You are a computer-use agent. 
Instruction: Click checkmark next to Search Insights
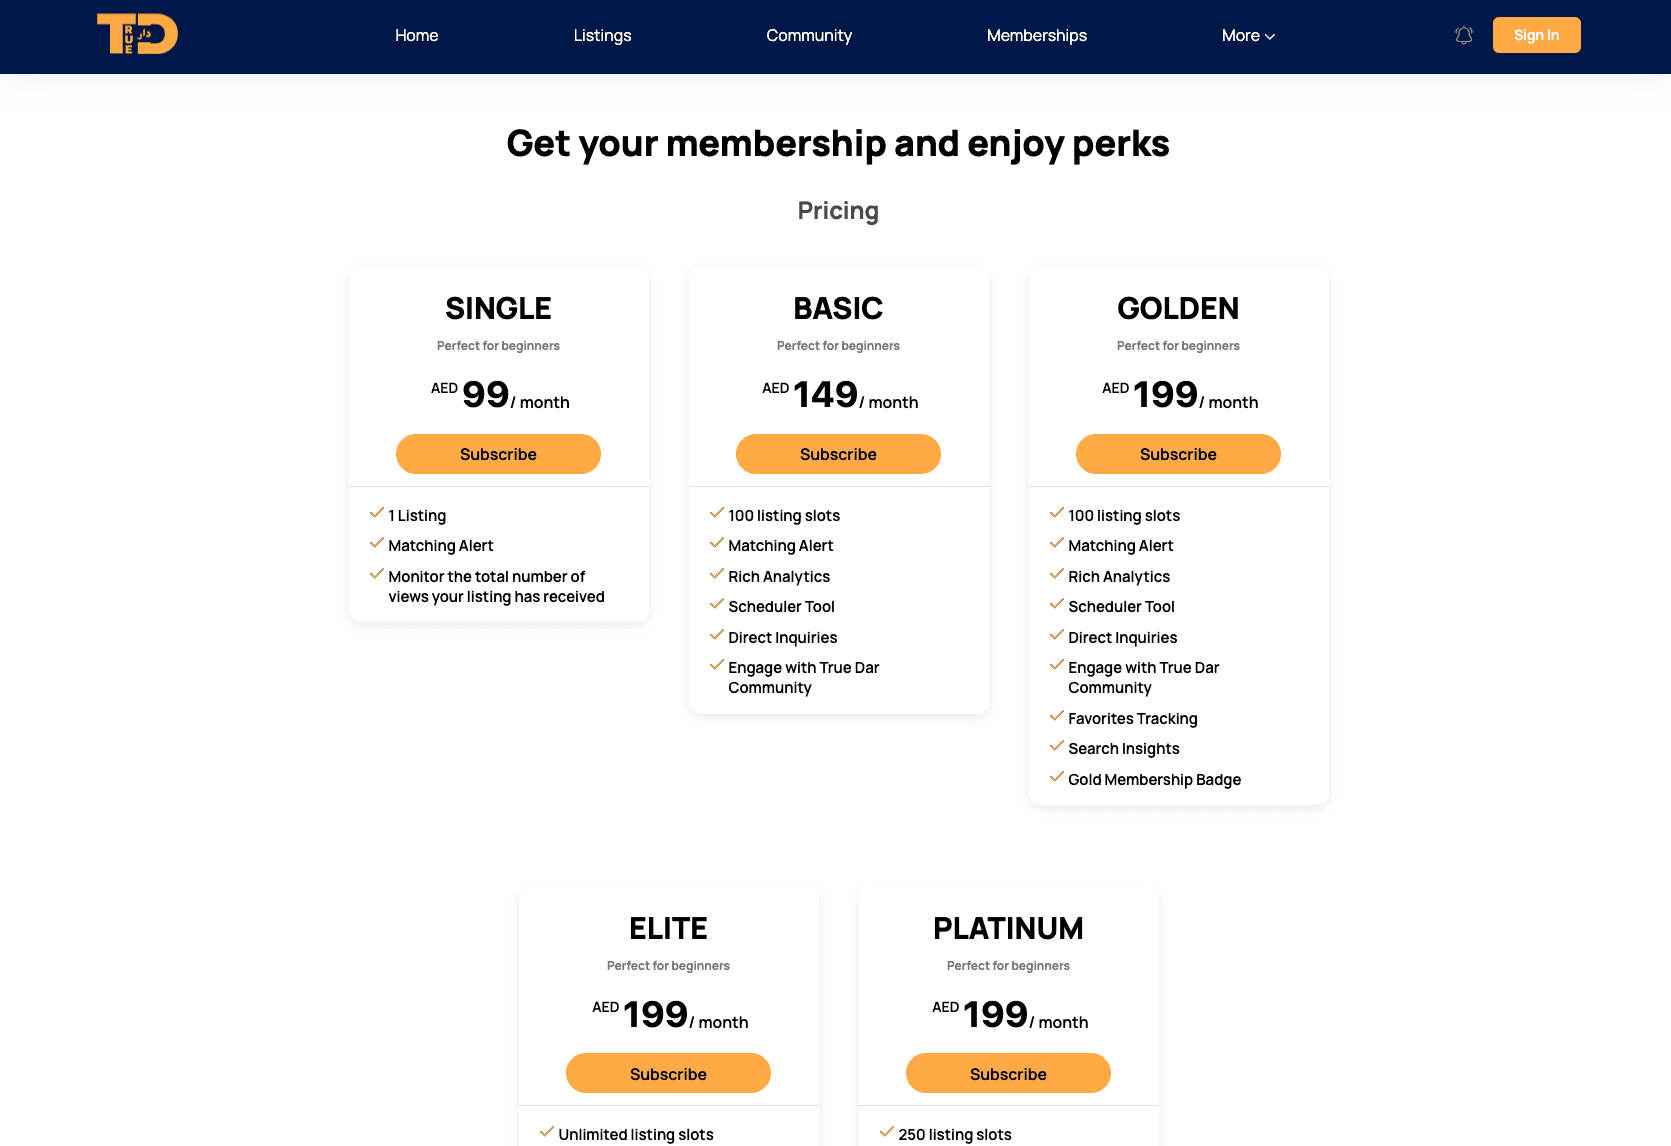(x=1057, y=747)
